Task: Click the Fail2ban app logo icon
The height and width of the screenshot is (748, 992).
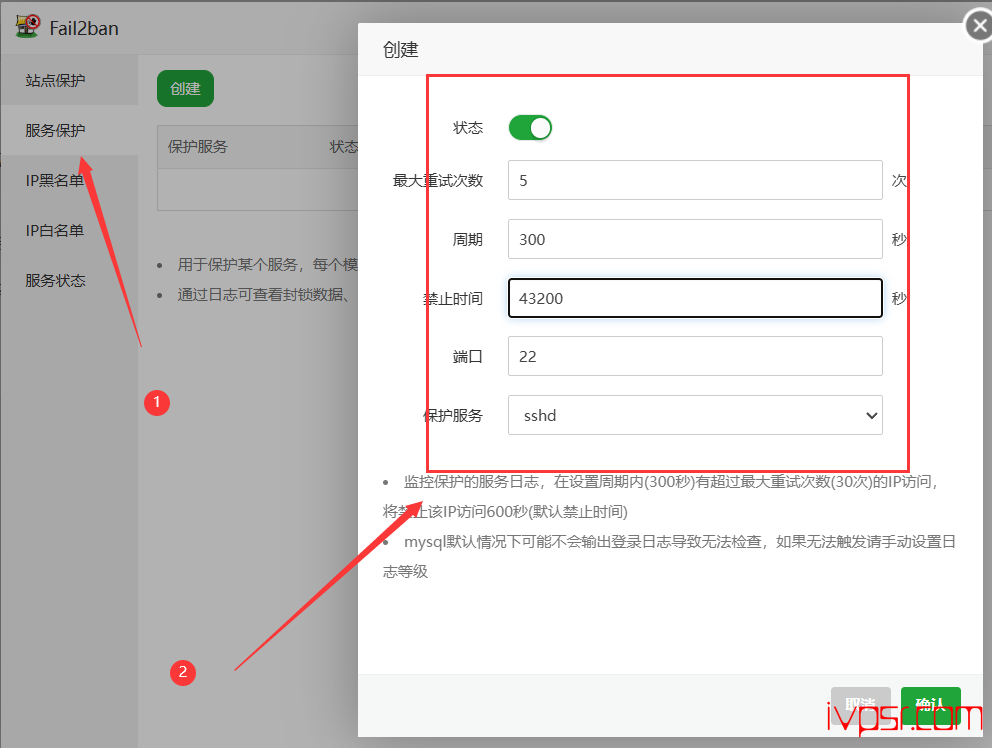Action: tap(28, 26)
